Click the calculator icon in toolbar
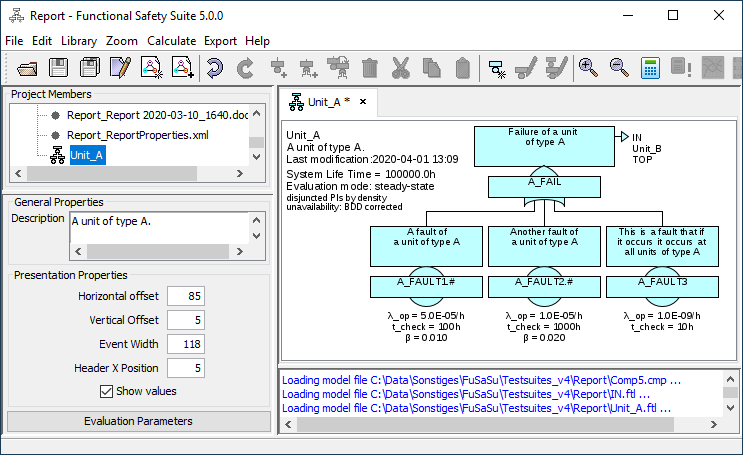This screenshot has width=743, height=455. (650, 68)
